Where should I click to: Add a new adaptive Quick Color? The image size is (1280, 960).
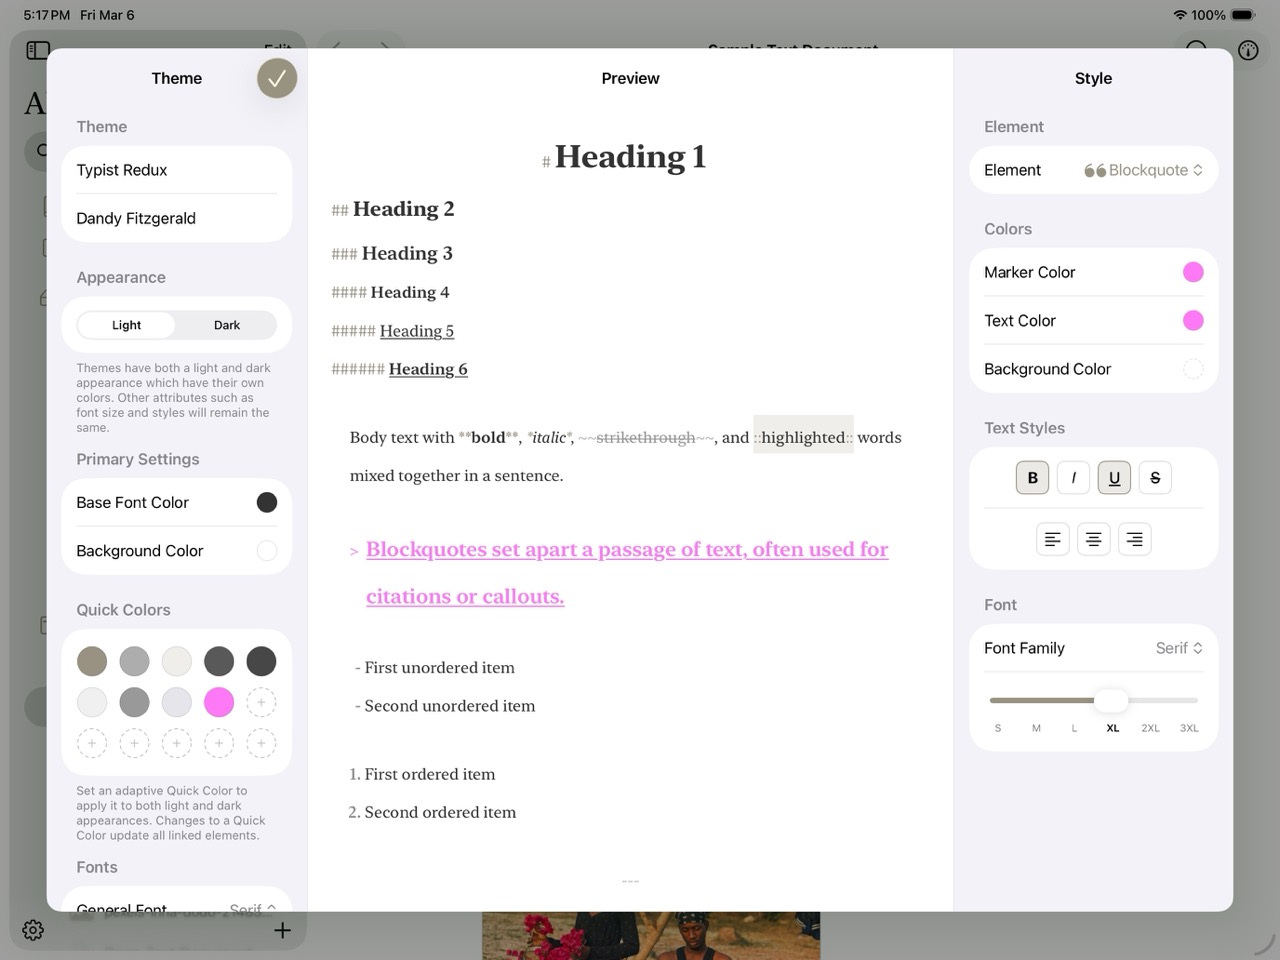[x=261, y=702]
